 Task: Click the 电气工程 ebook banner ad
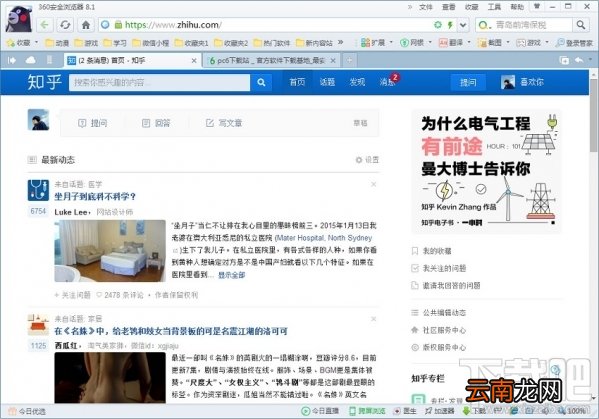pos(486,171)
